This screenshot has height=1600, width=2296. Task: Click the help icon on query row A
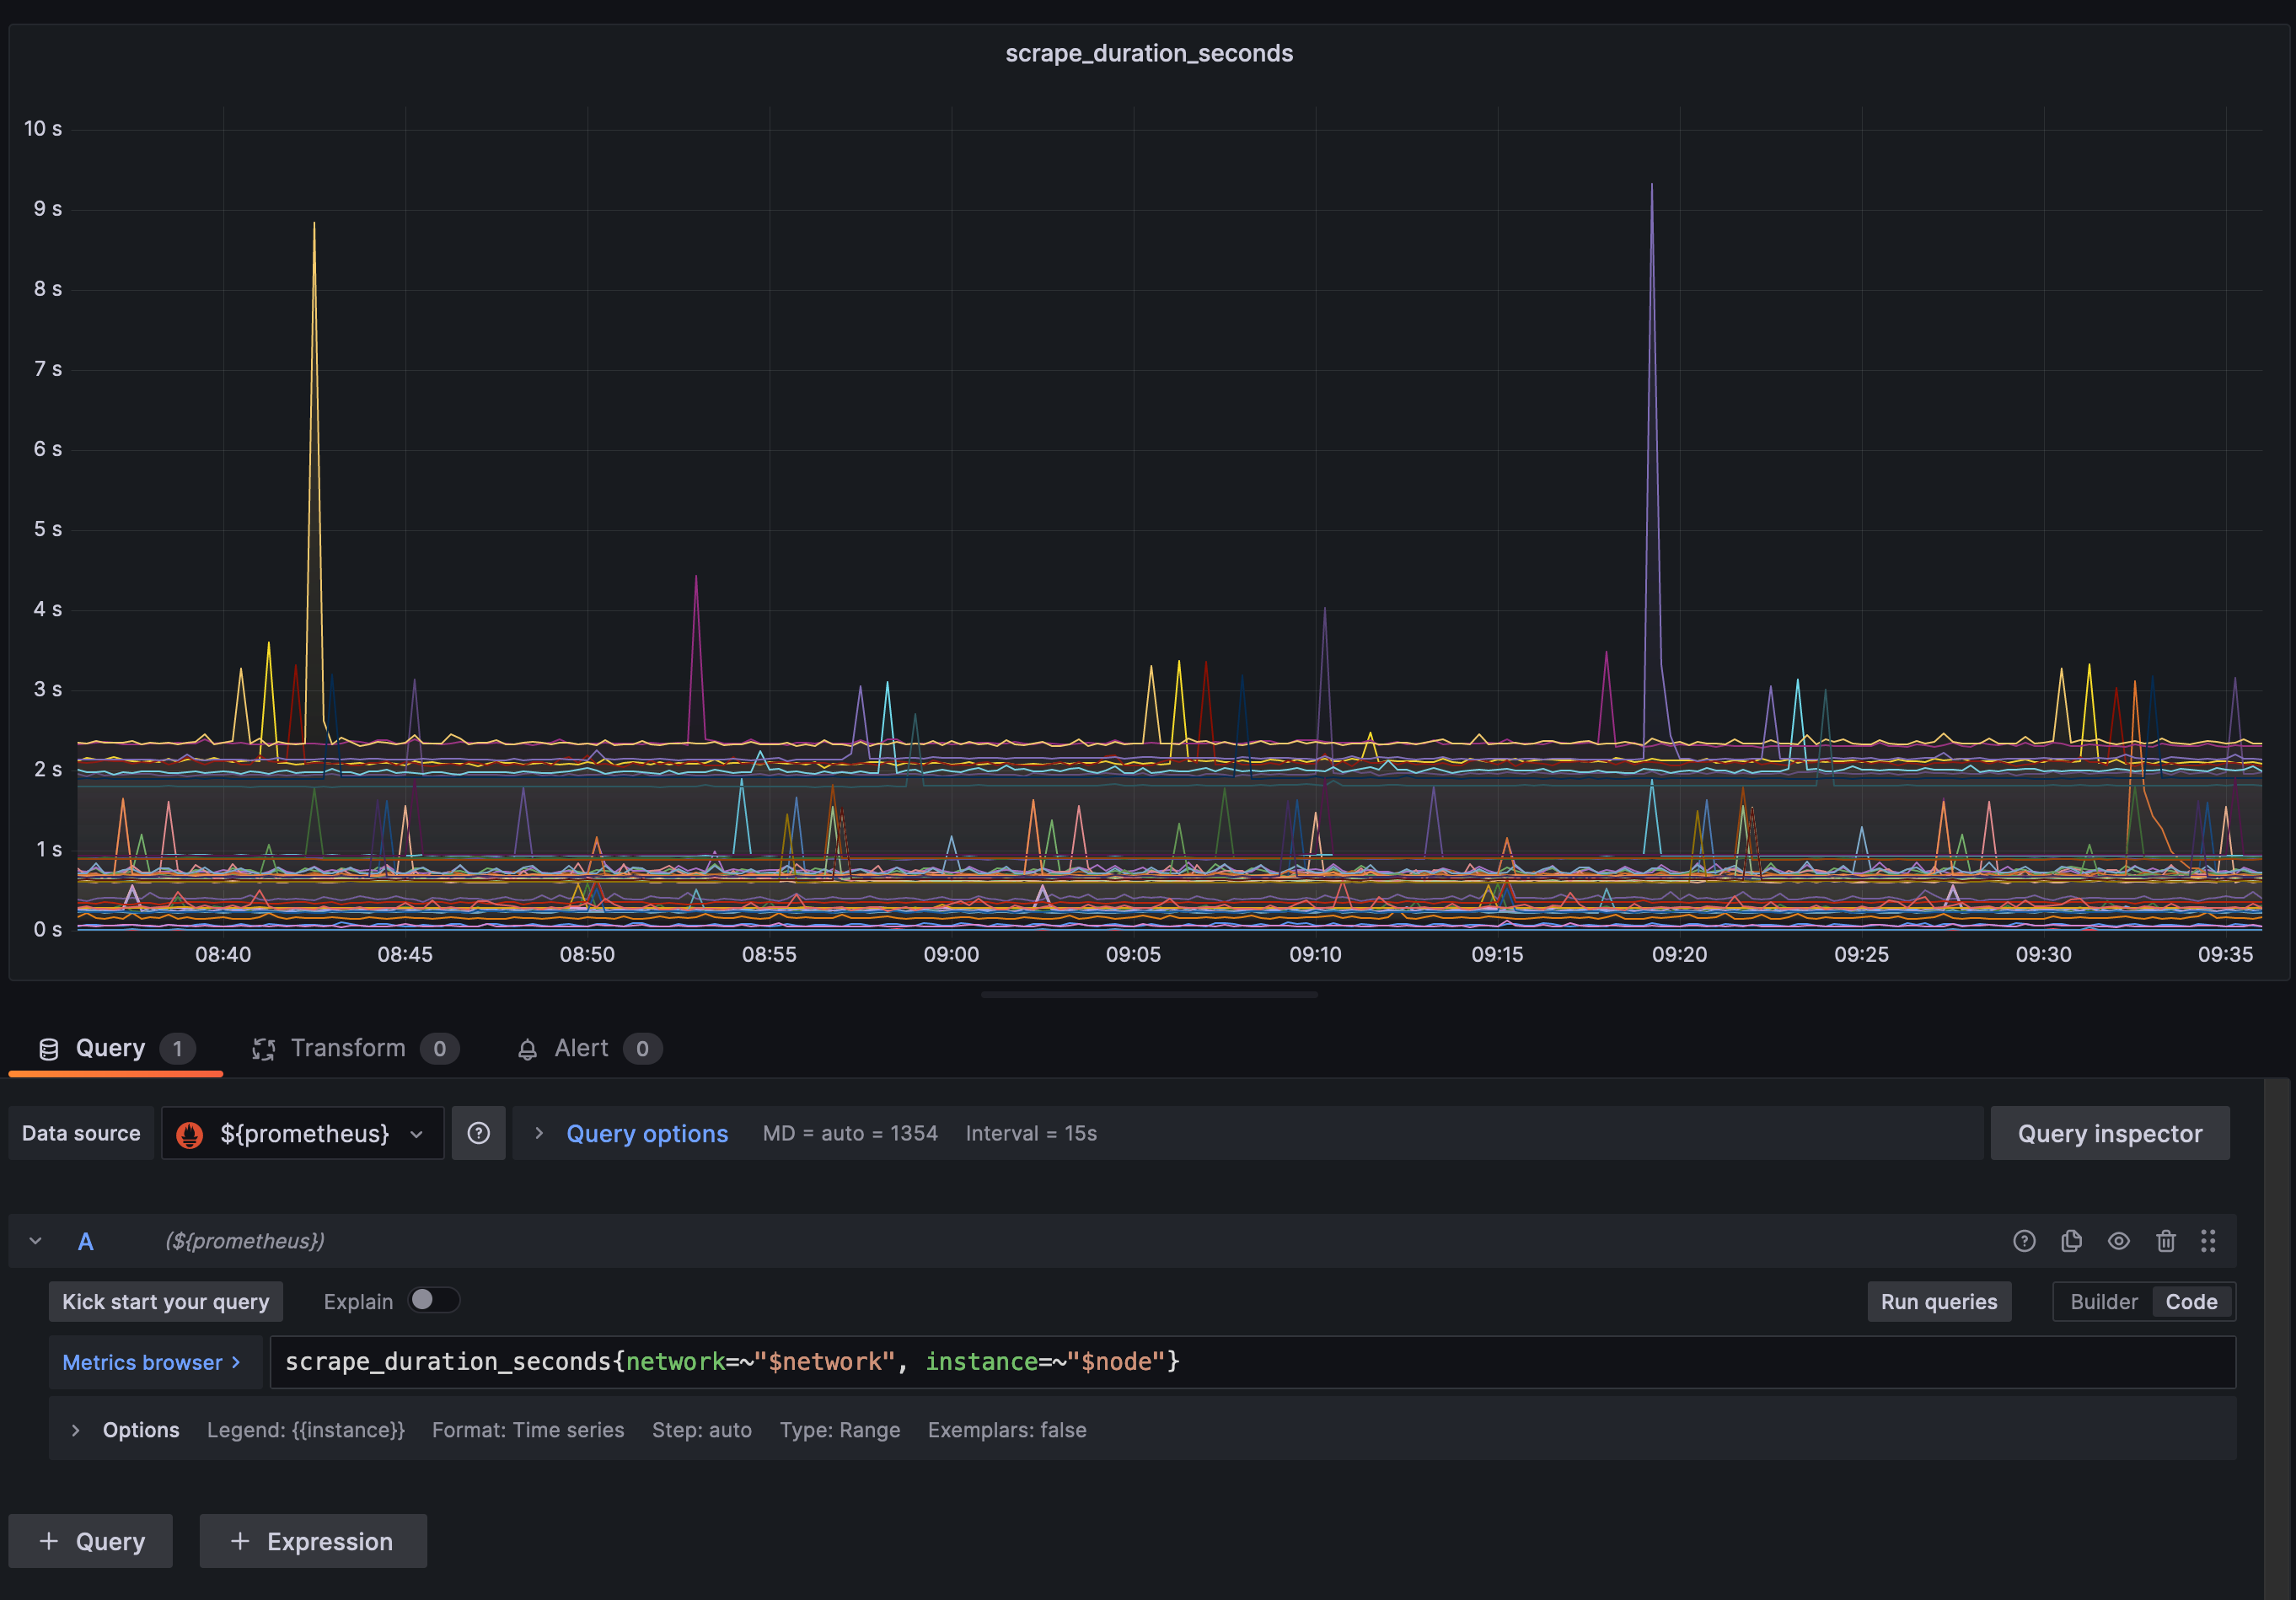[2025, 1241]
